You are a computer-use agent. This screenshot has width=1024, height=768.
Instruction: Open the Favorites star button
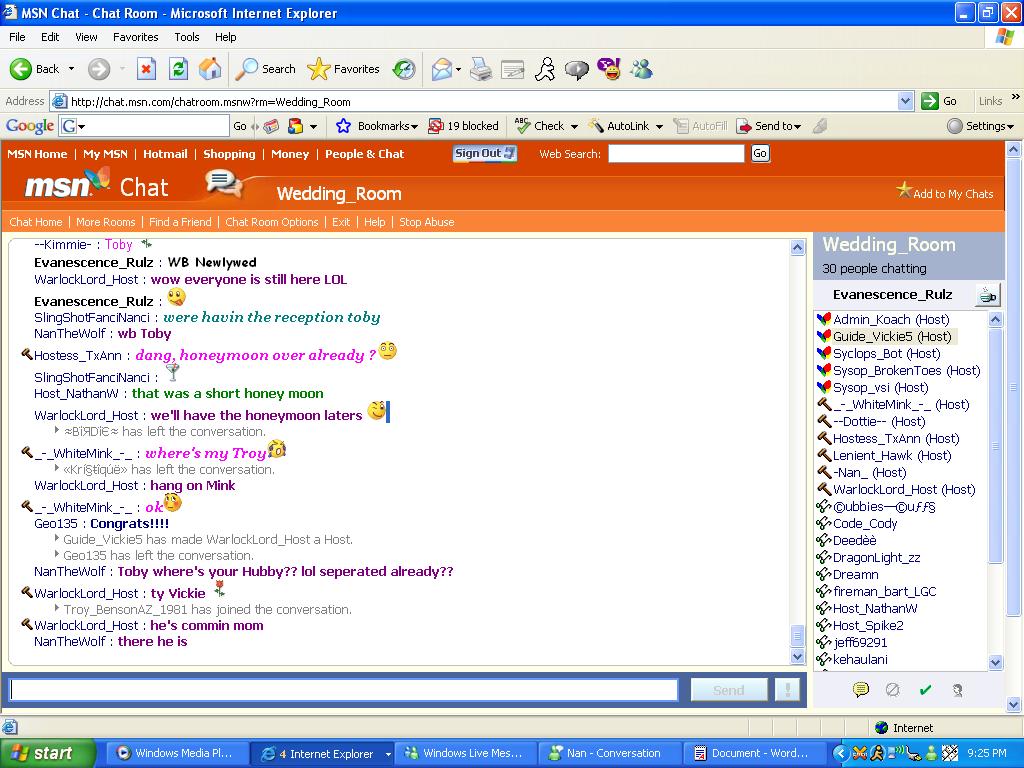click(344, 69)
